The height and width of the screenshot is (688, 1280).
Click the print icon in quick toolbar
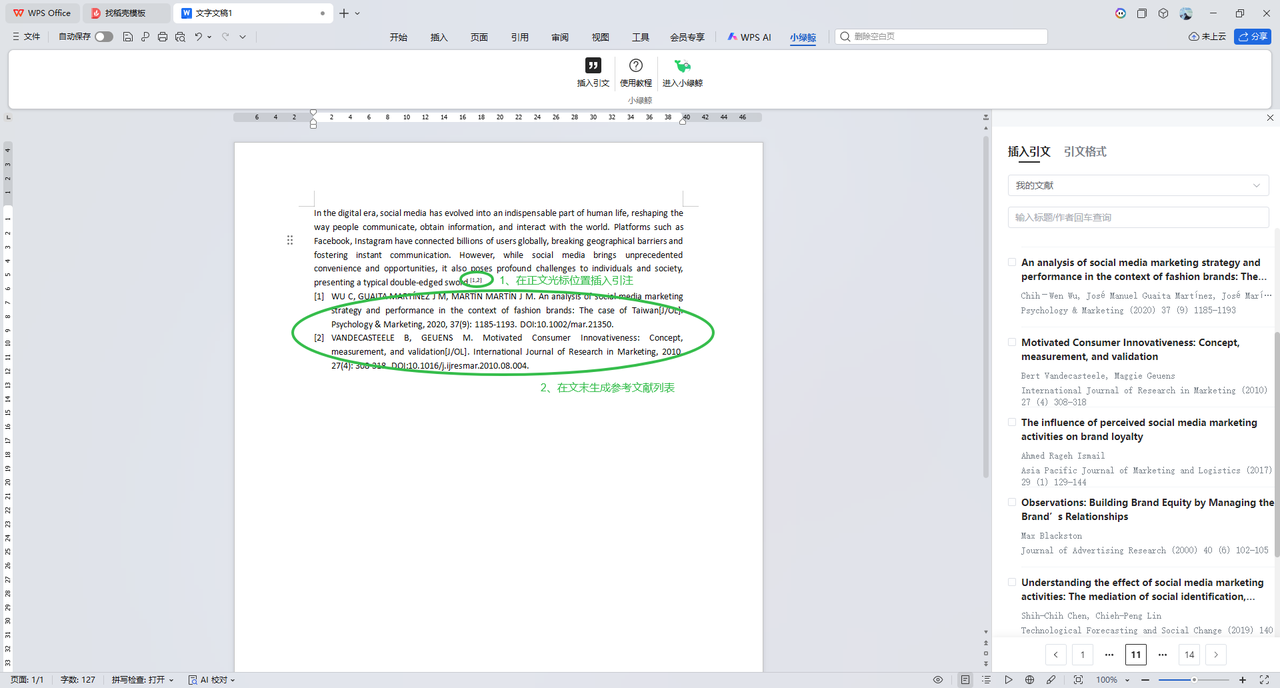coord(162,37)
